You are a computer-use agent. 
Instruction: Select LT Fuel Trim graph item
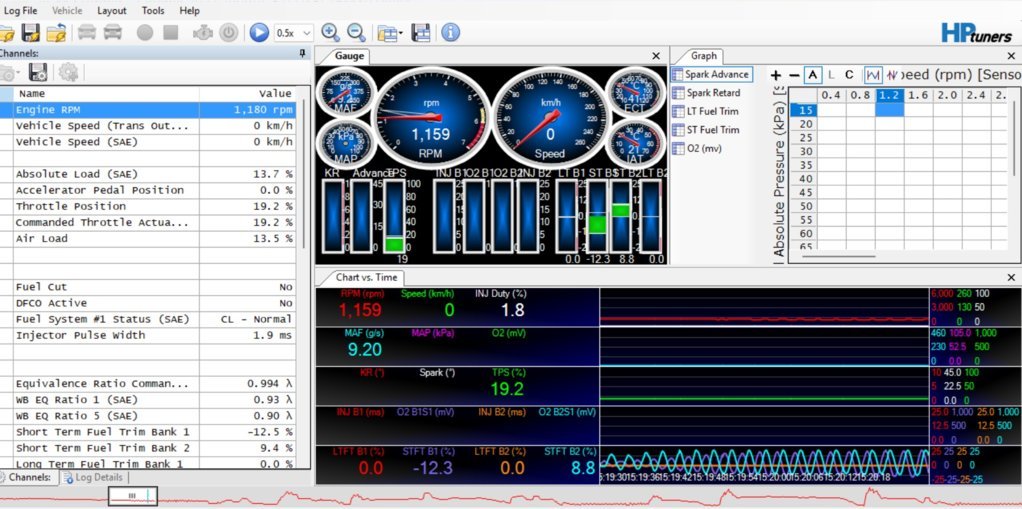point(706,111)
